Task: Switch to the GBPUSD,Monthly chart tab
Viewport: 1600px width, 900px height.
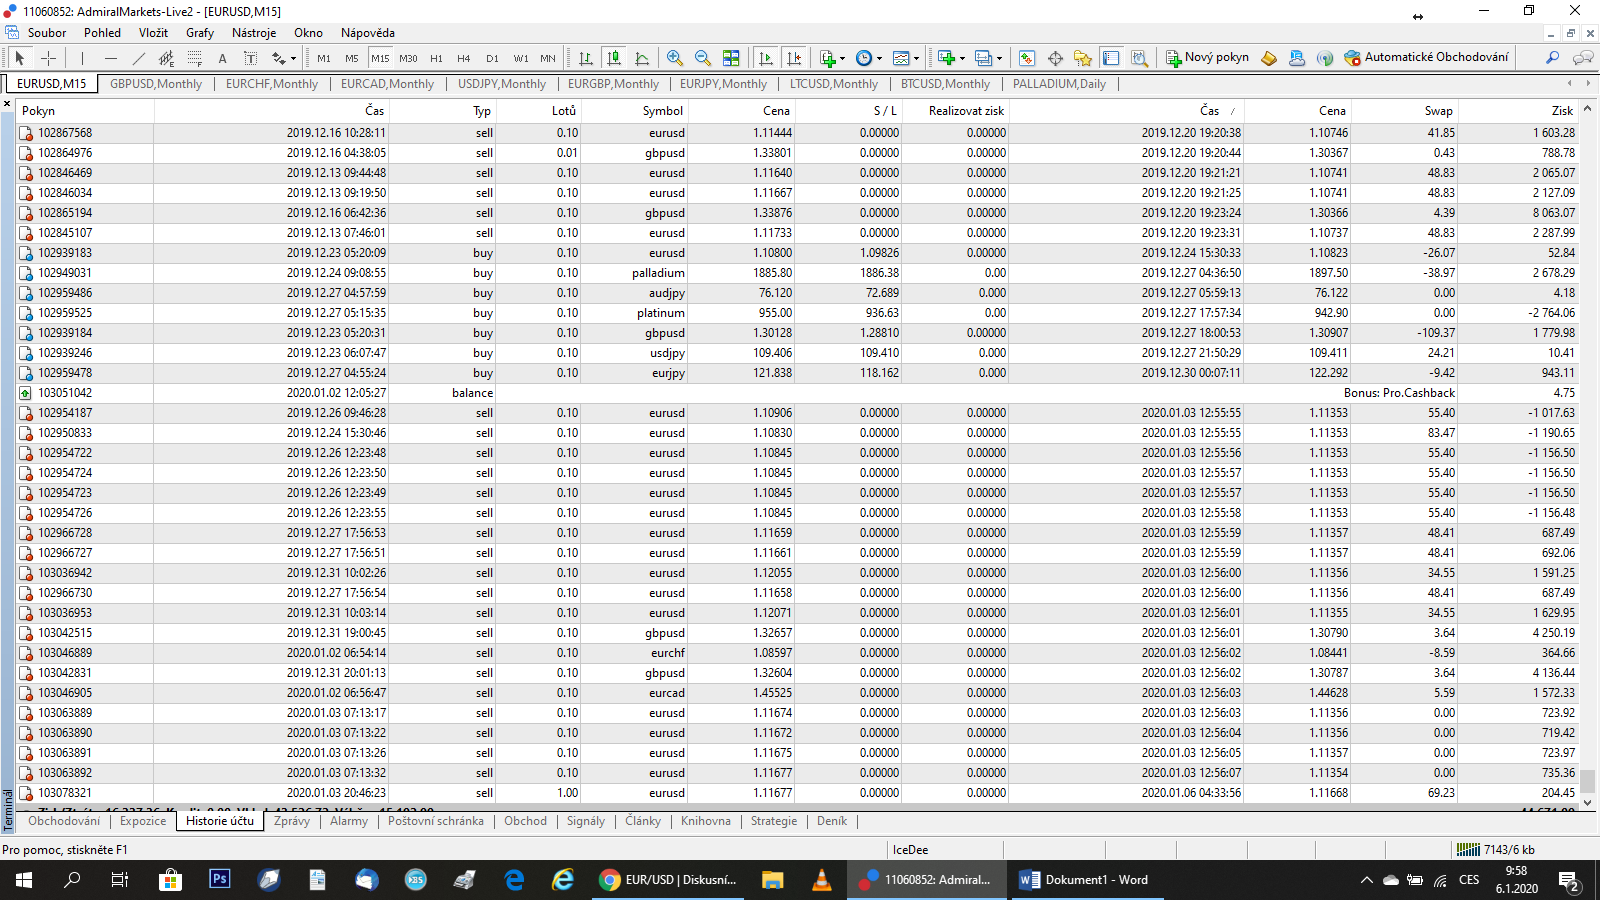Action: (156, 84)
